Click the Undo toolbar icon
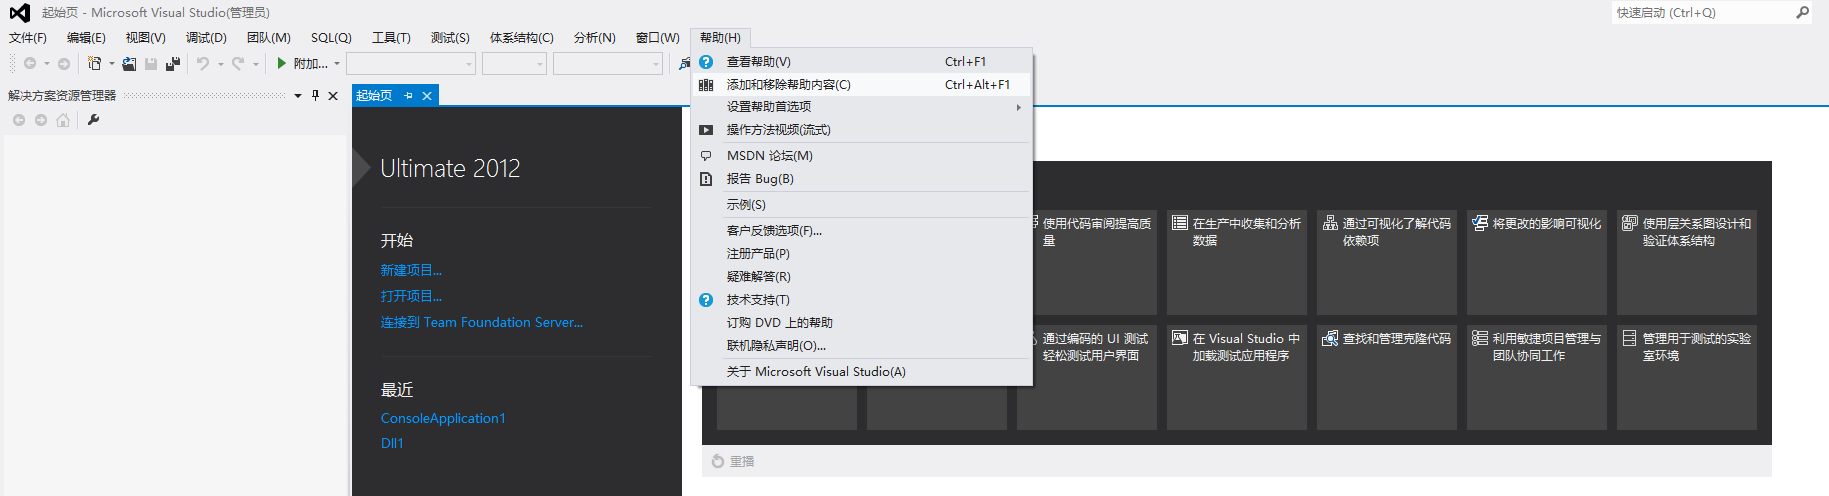Image resolution: width=1829 pixels, height=496 pixels. (x=203, y=64)
